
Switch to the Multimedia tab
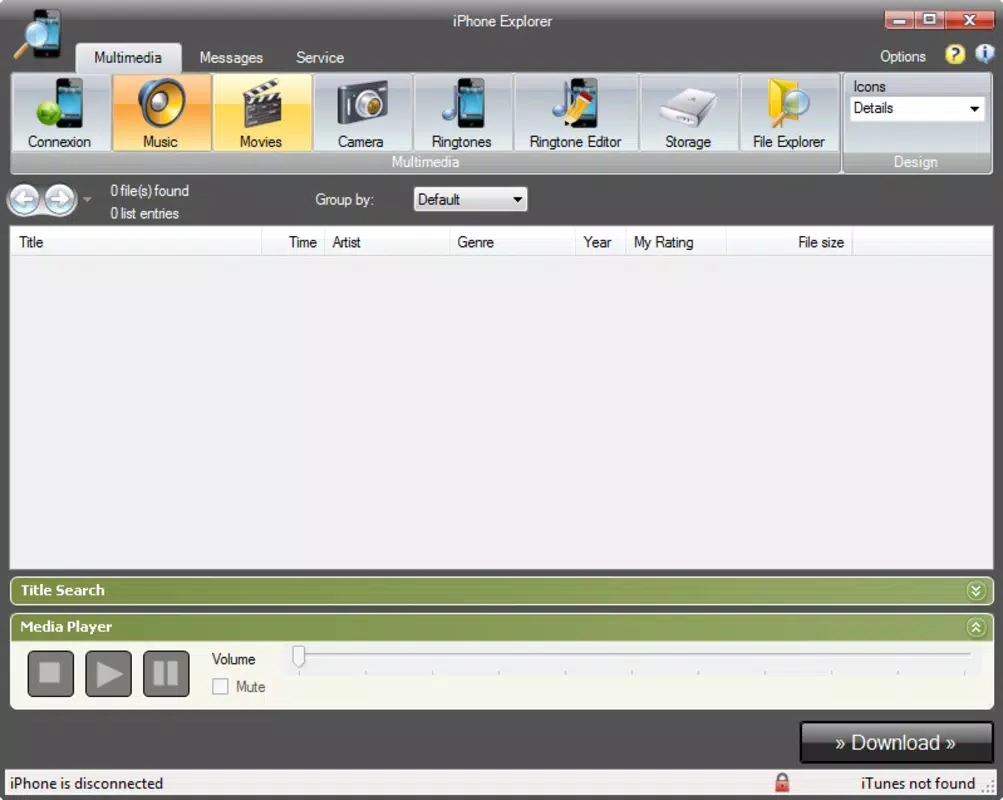tap(128, 58)
